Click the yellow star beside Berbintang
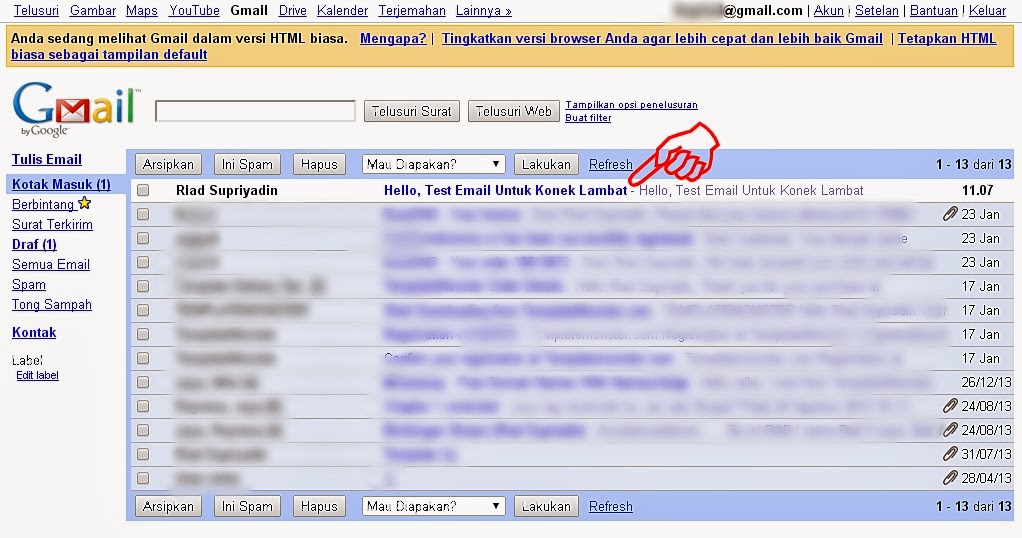The height and width of the screenshot is (538, 1022). click(x=85, y=203)
